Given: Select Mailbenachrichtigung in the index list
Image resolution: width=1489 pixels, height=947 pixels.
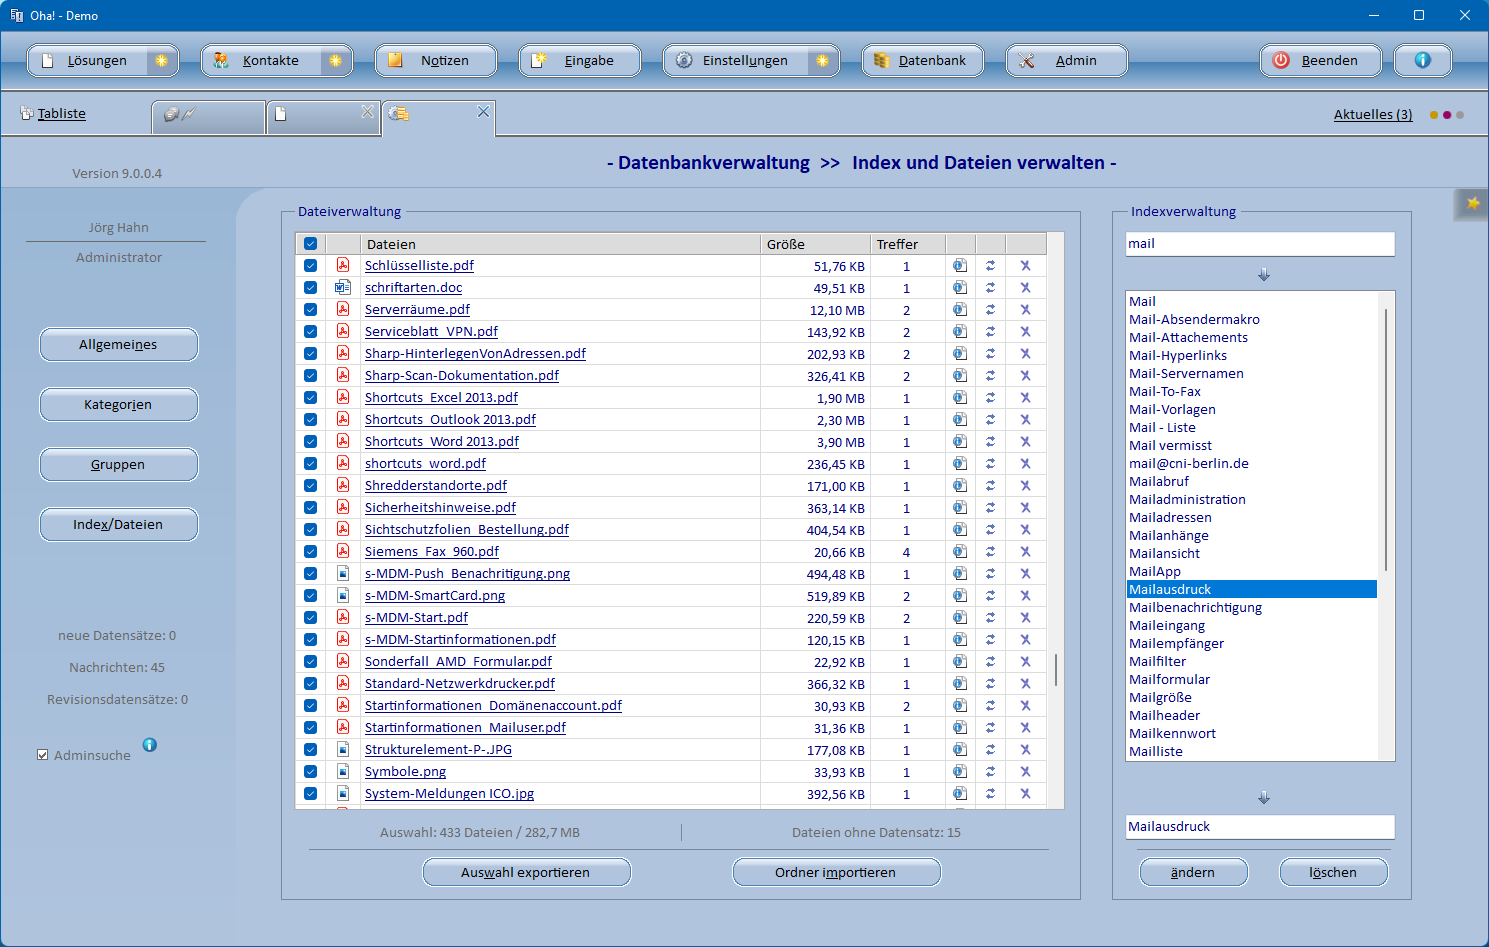Looking at the screenshot, I should pos(1195,608).
